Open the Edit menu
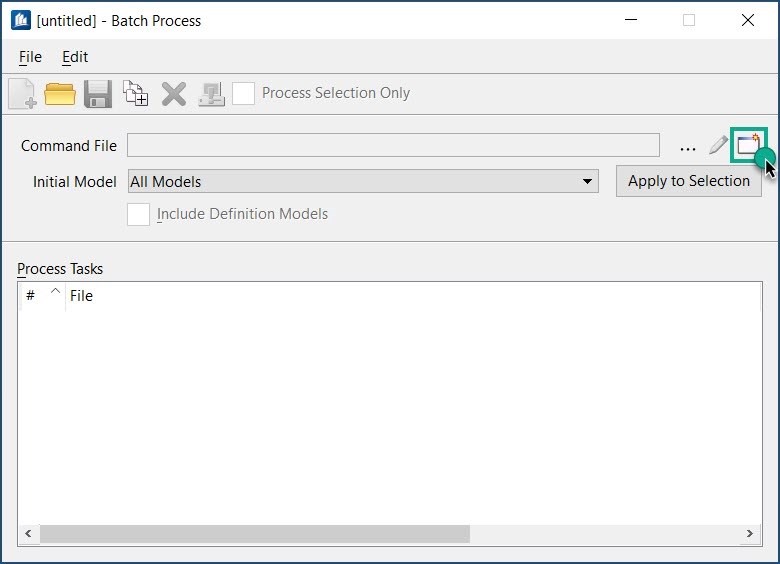The image size is (780, 564). point(75,57)
